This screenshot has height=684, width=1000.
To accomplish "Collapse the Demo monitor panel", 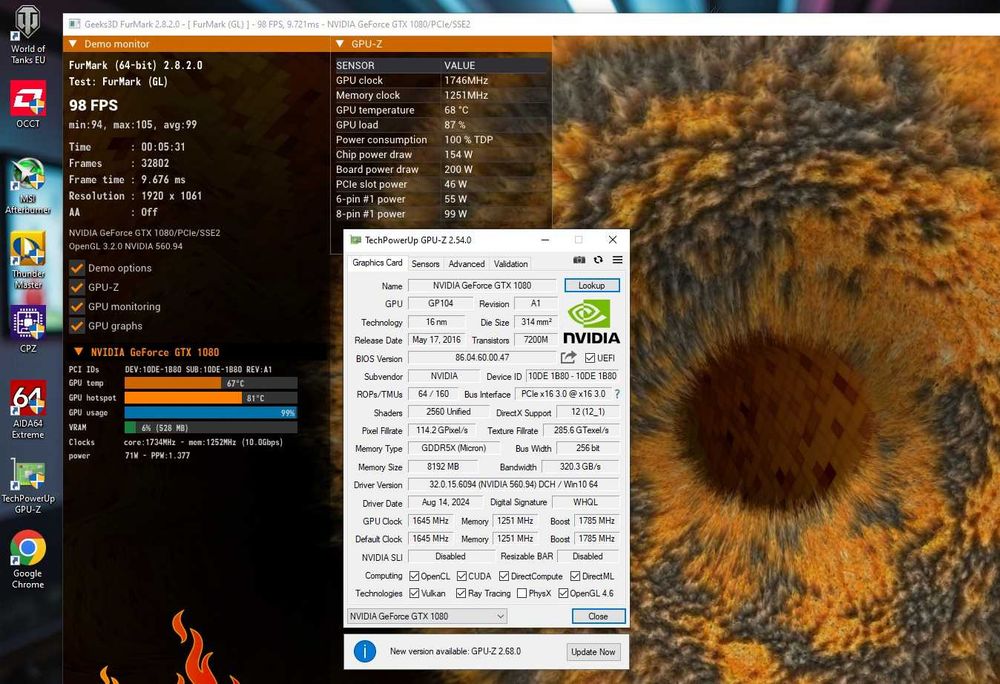I will point(73,44).
